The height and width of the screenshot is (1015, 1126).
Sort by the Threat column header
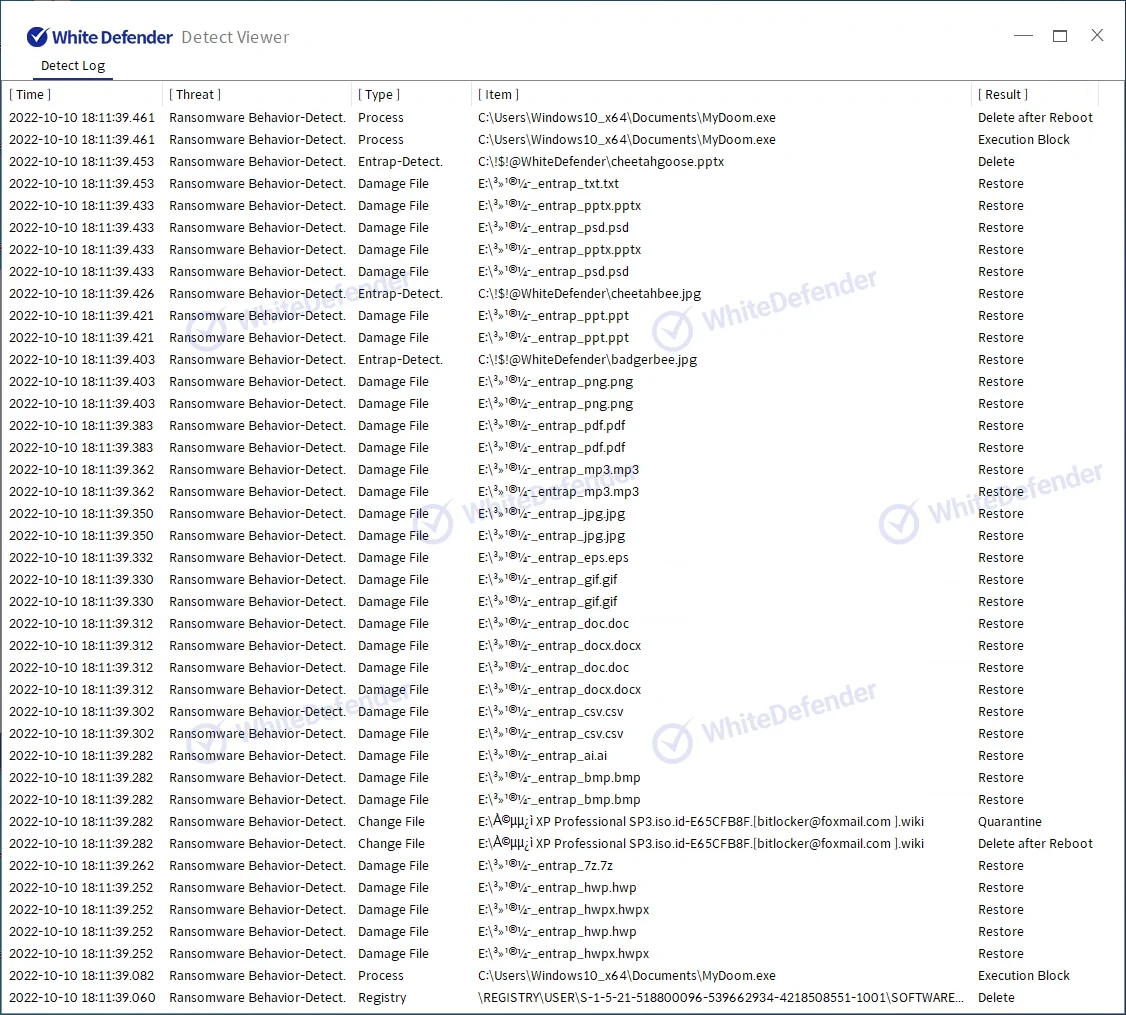pos(195,95)
